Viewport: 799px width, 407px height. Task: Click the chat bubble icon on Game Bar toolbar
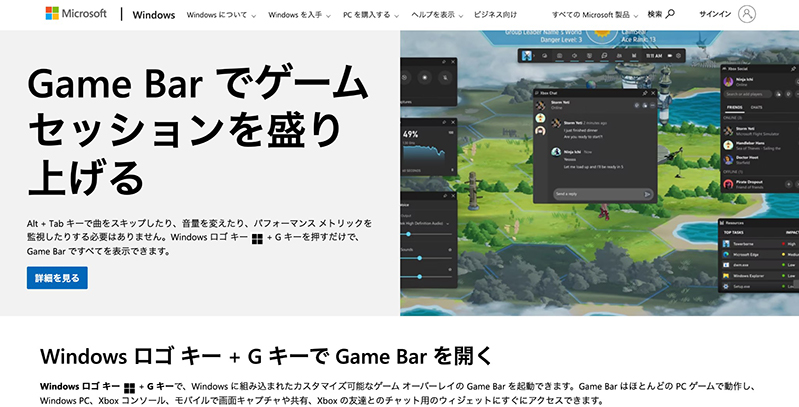pos(604,56)
